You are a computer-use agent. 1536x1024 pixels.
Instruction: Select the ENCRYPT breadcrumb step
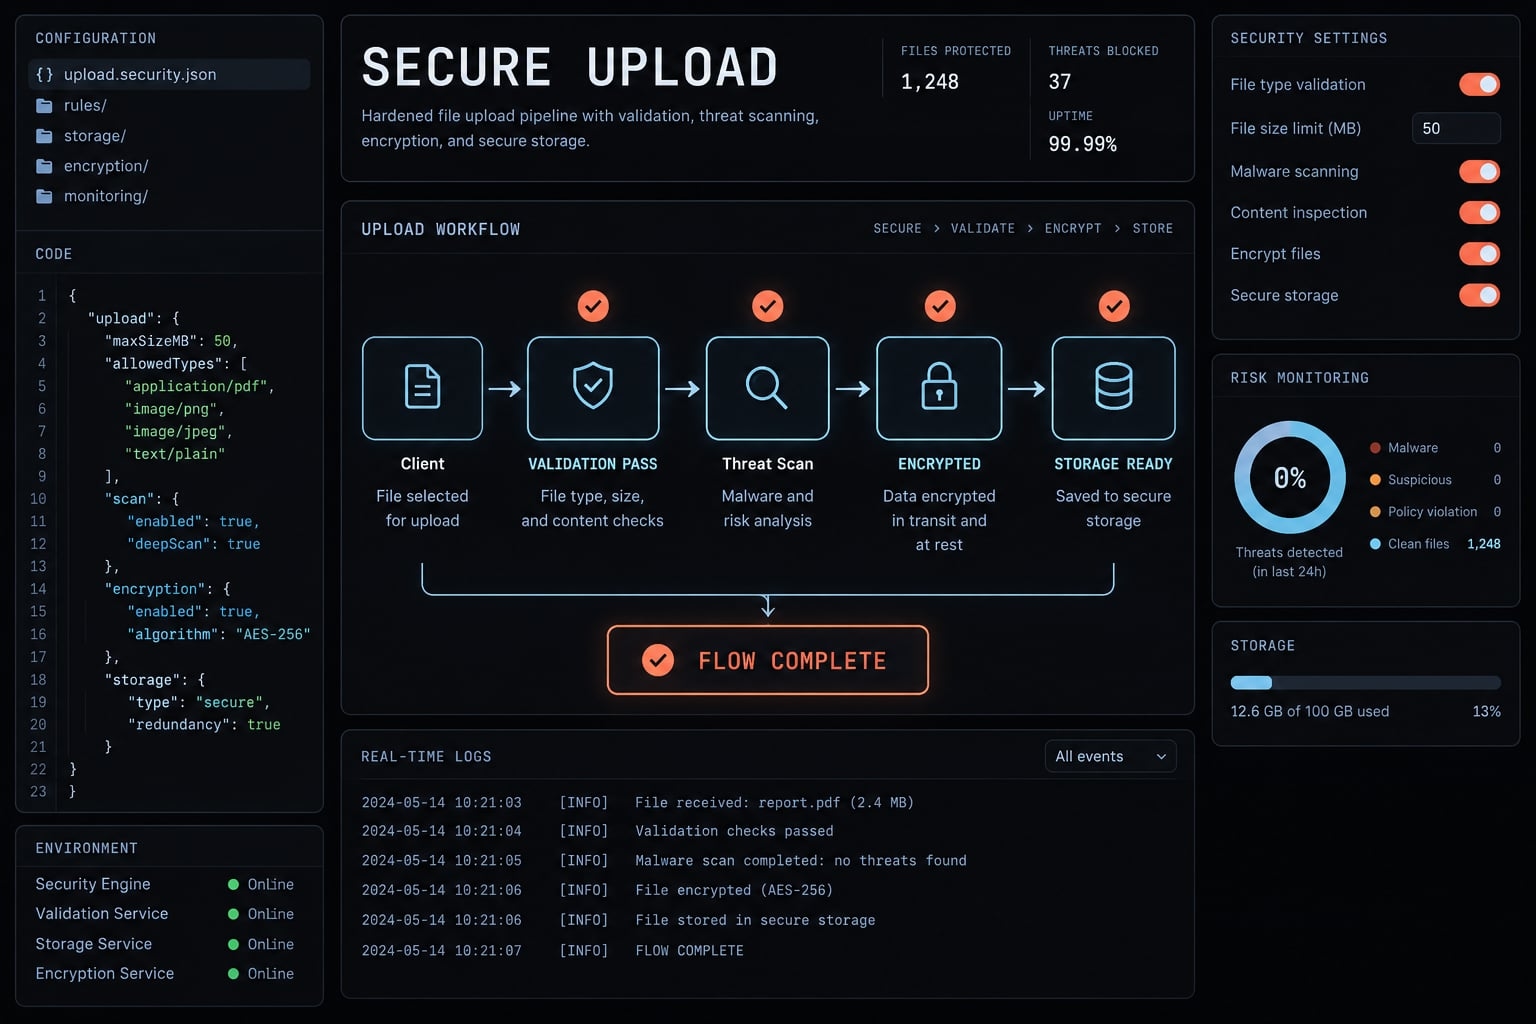click(x=1073, y=228)
